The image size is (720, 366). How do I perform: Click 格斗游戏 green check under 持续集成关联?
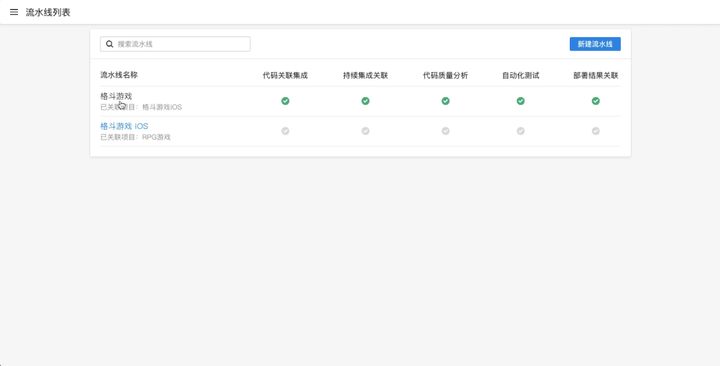point(365,101)
